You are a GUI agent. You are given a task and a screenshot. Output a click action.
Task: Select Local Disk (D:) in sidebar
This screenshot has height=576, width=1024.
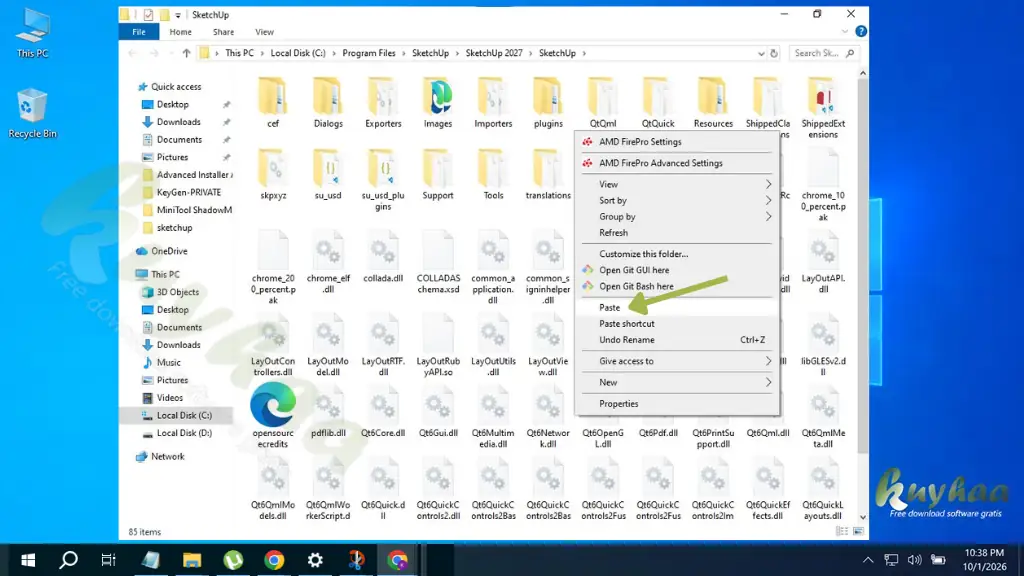pos(184,433)
